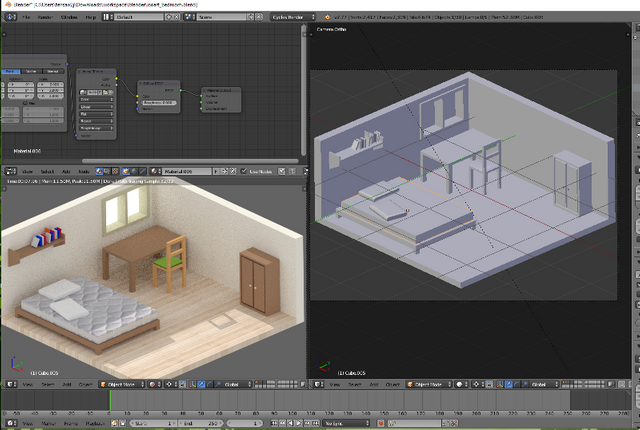
Task: Open Linear interpolation dropdown in Image Texture node
Action: (96, 106)
